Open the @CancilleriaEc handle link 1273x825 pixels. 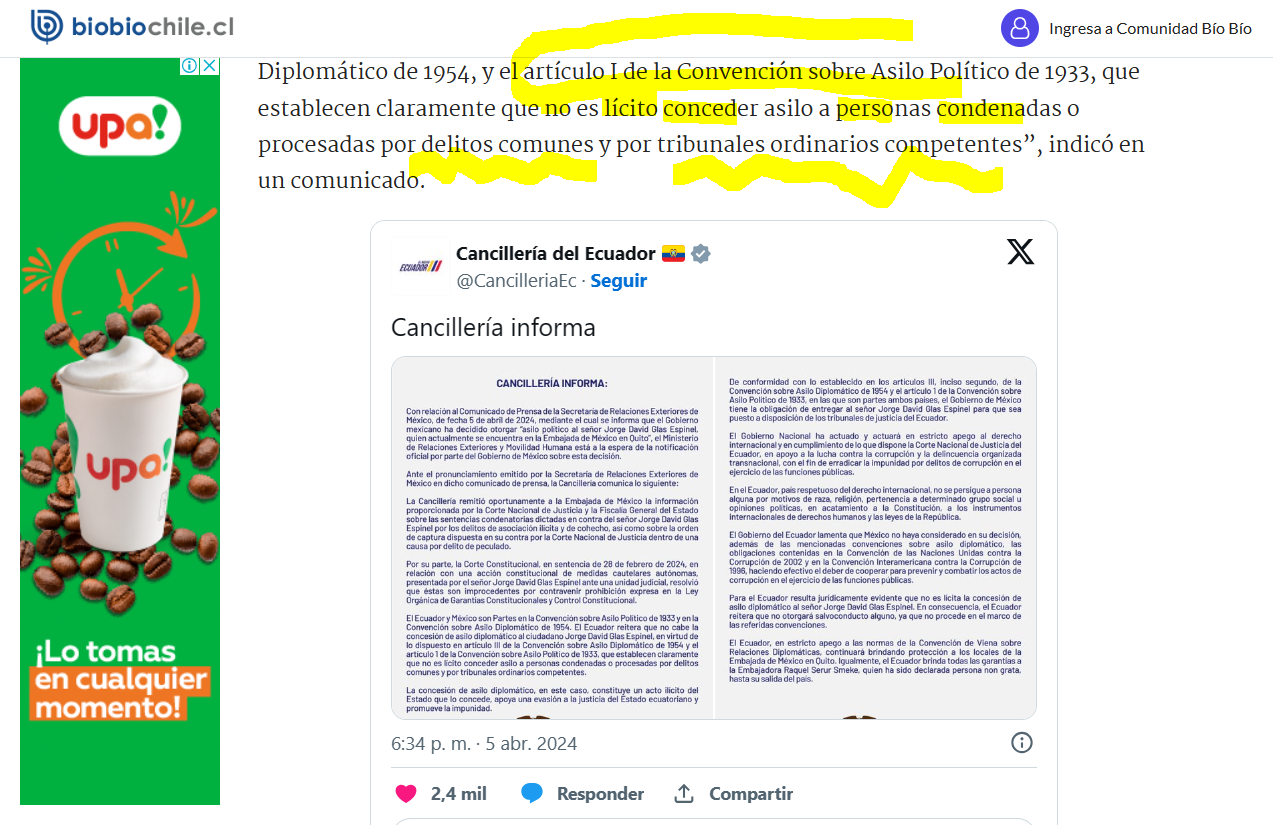click(x=516, y=281)
